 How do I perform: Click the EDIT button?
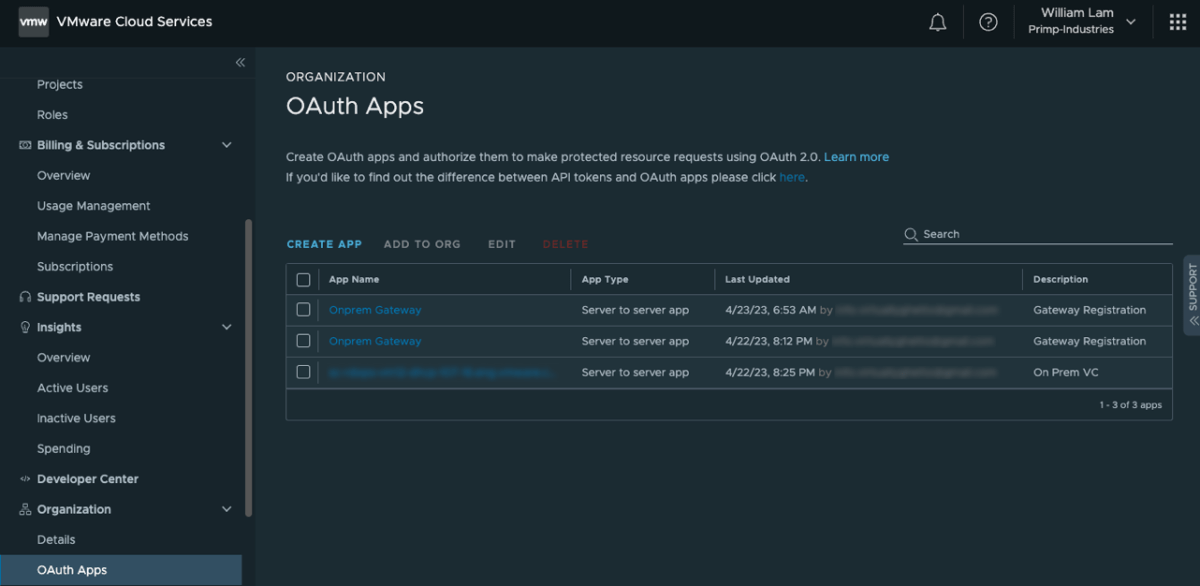(502, 244)
